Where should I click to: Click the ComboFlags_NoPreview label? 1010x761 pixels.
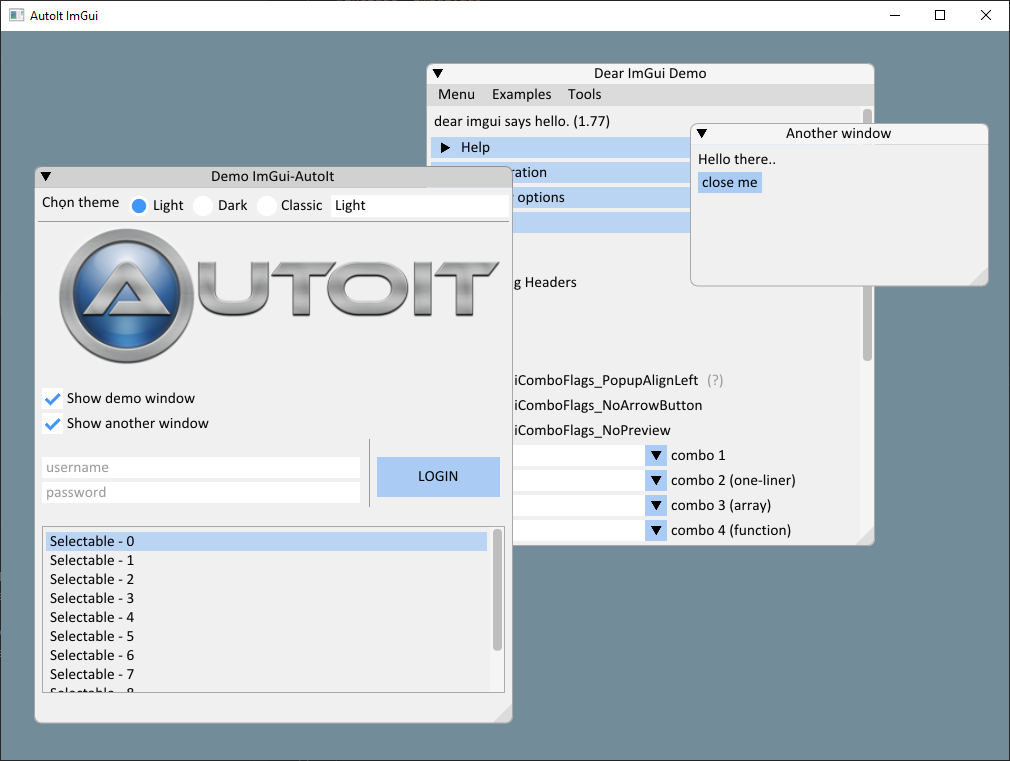pyautogui.click(x=592, y=430)
